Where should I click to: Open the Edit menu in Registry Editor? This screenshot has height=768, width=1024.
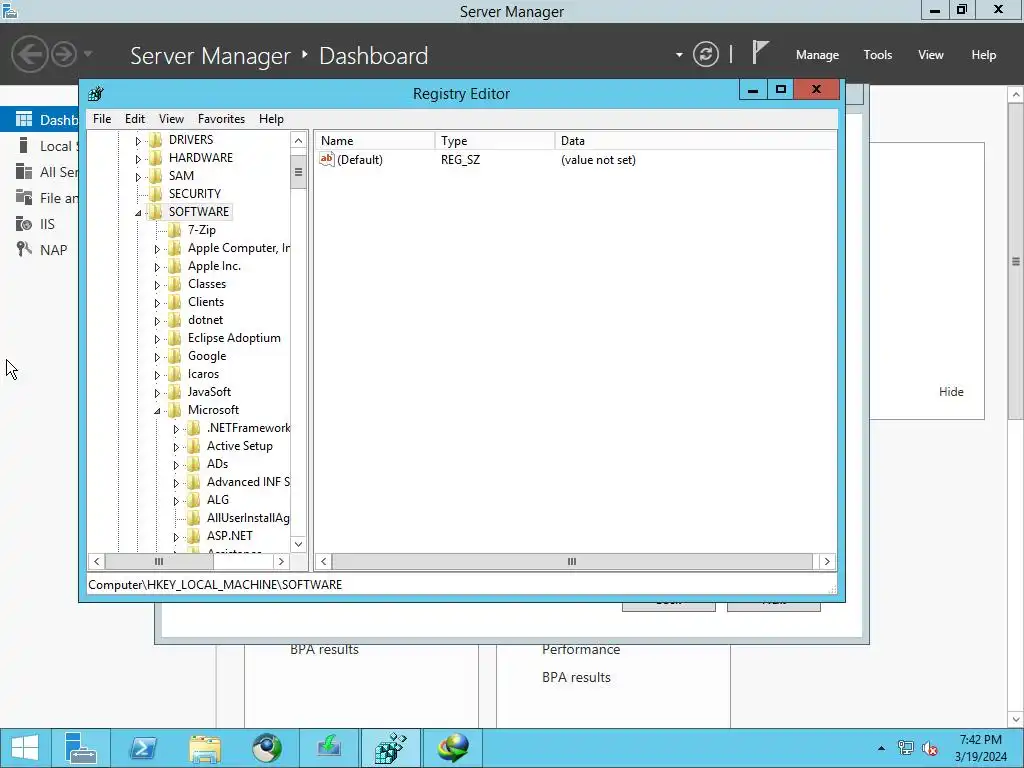(135, 119)
